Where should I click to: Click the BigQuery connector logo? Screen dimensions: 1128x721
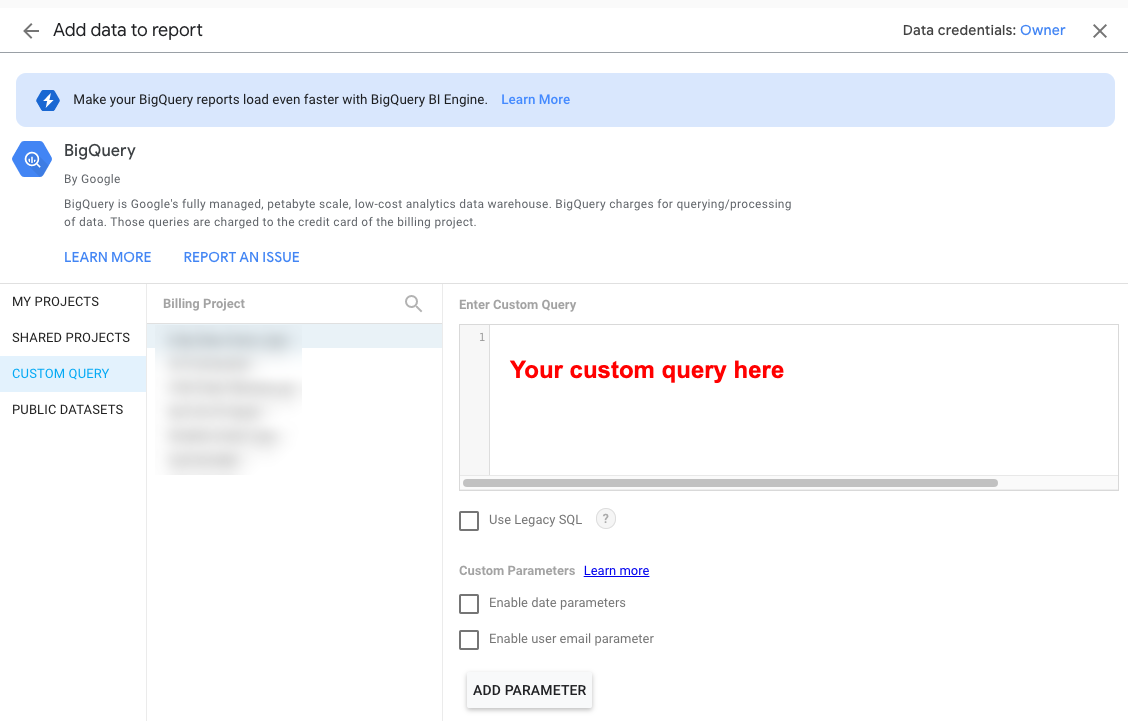(x=32, y=159)
